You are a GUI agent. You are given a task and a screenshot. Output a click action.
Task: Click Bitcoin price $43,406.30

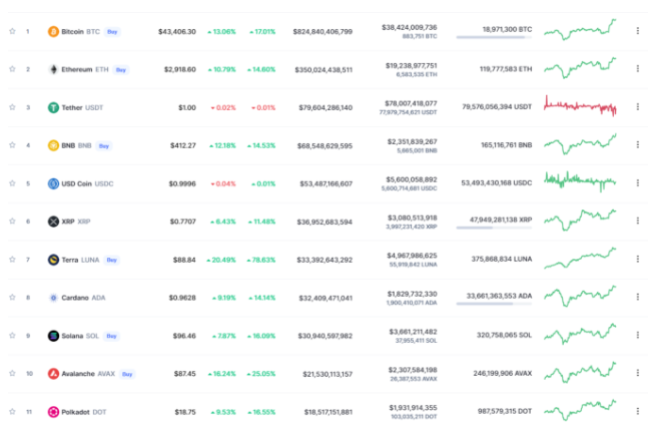[177, 32]
